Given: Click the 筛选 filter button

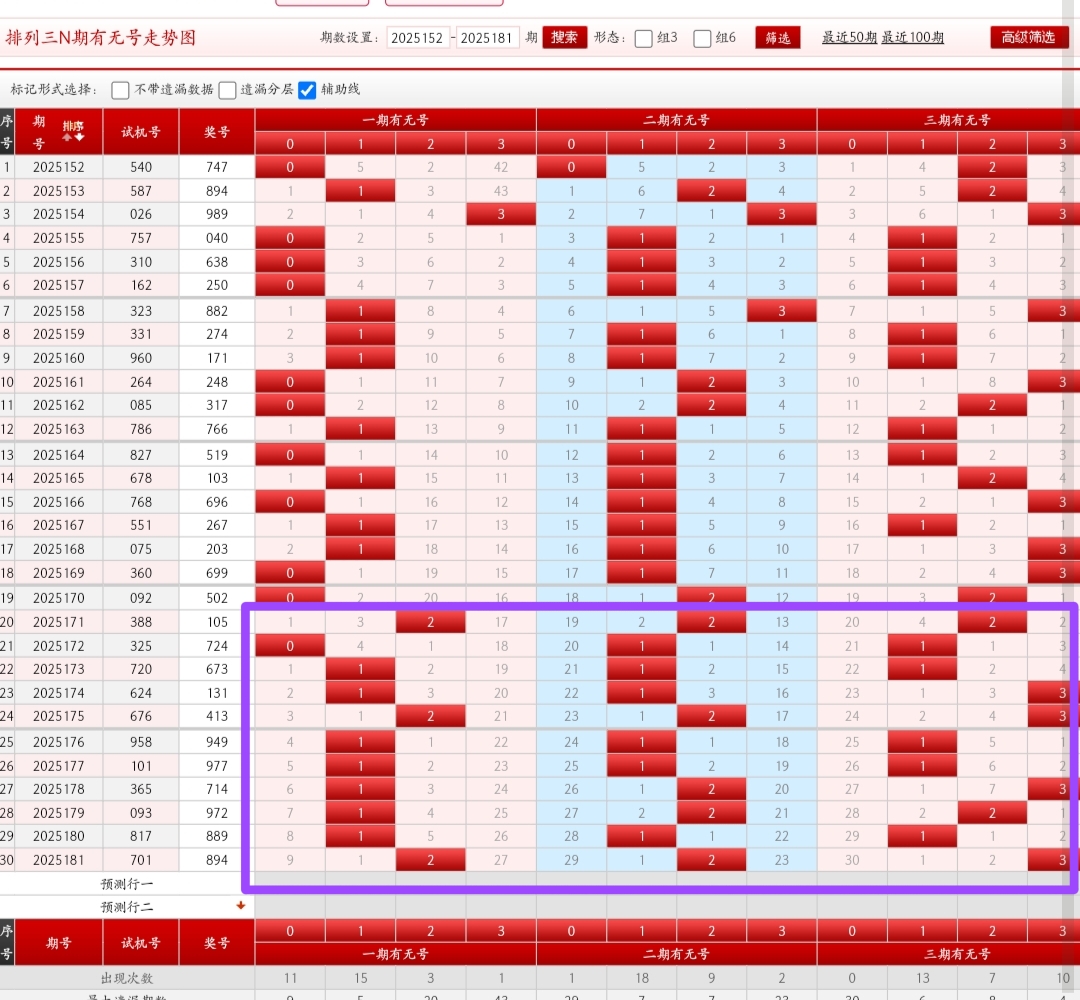Looking at the screenshot, I should pyautogui.click(x=777, y=38).
